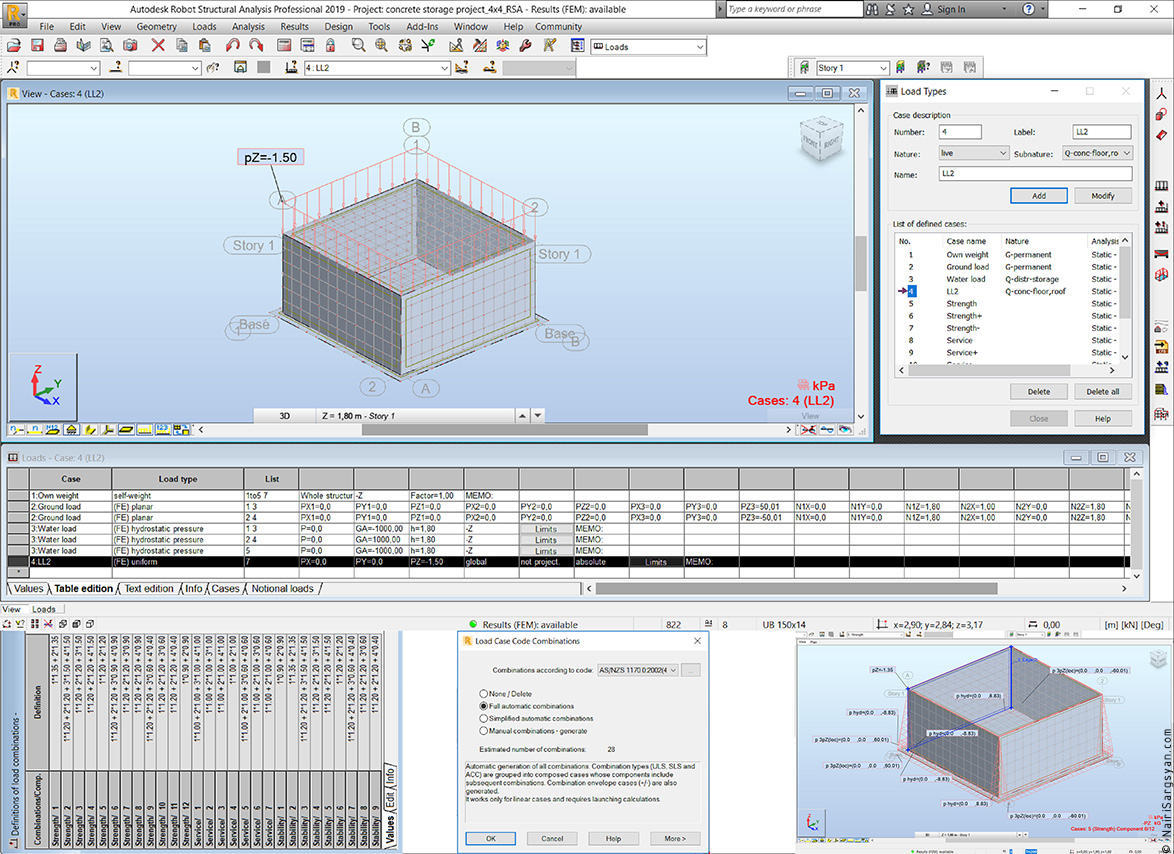Image resolution: width=1174 pixels, height=854 pixels.
Task: Open the wrench preferences icon
Action: (525, 46)
